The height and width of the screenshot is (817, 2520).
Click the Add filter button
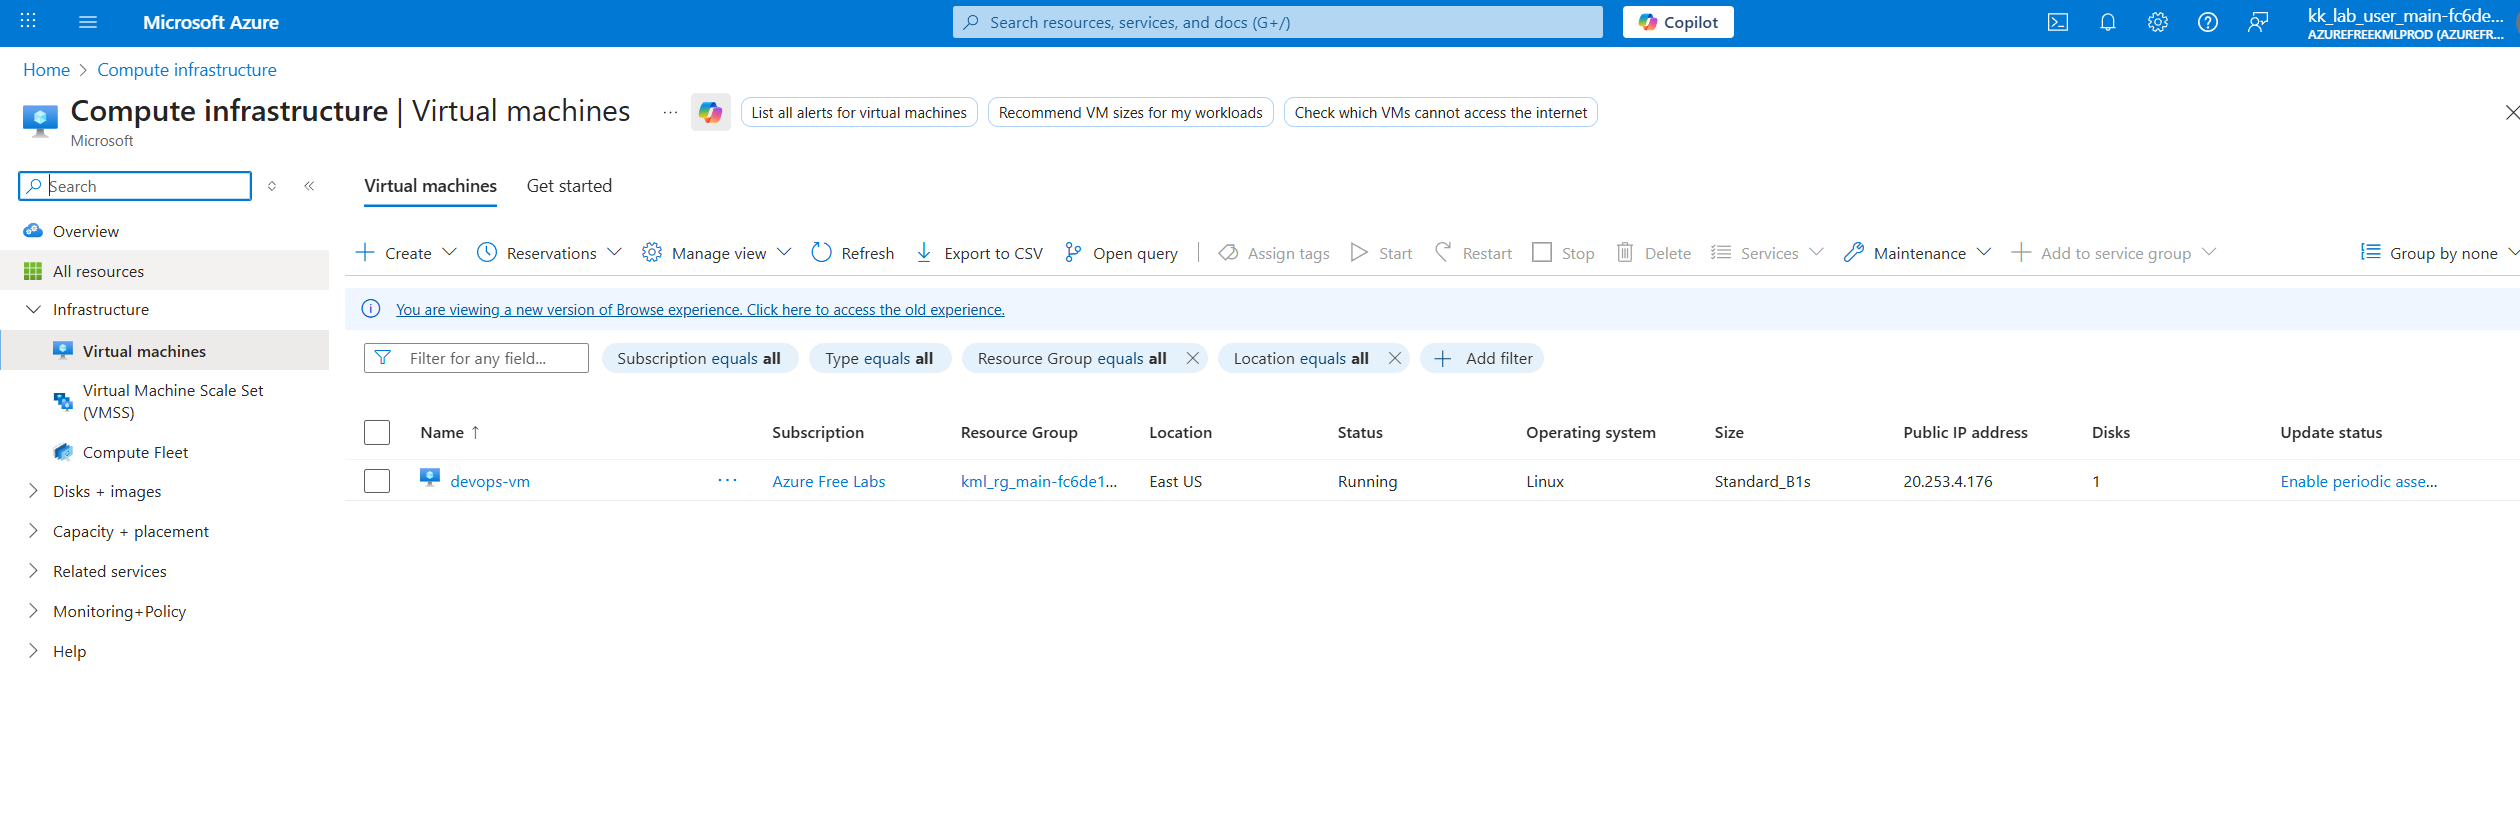1482,358
